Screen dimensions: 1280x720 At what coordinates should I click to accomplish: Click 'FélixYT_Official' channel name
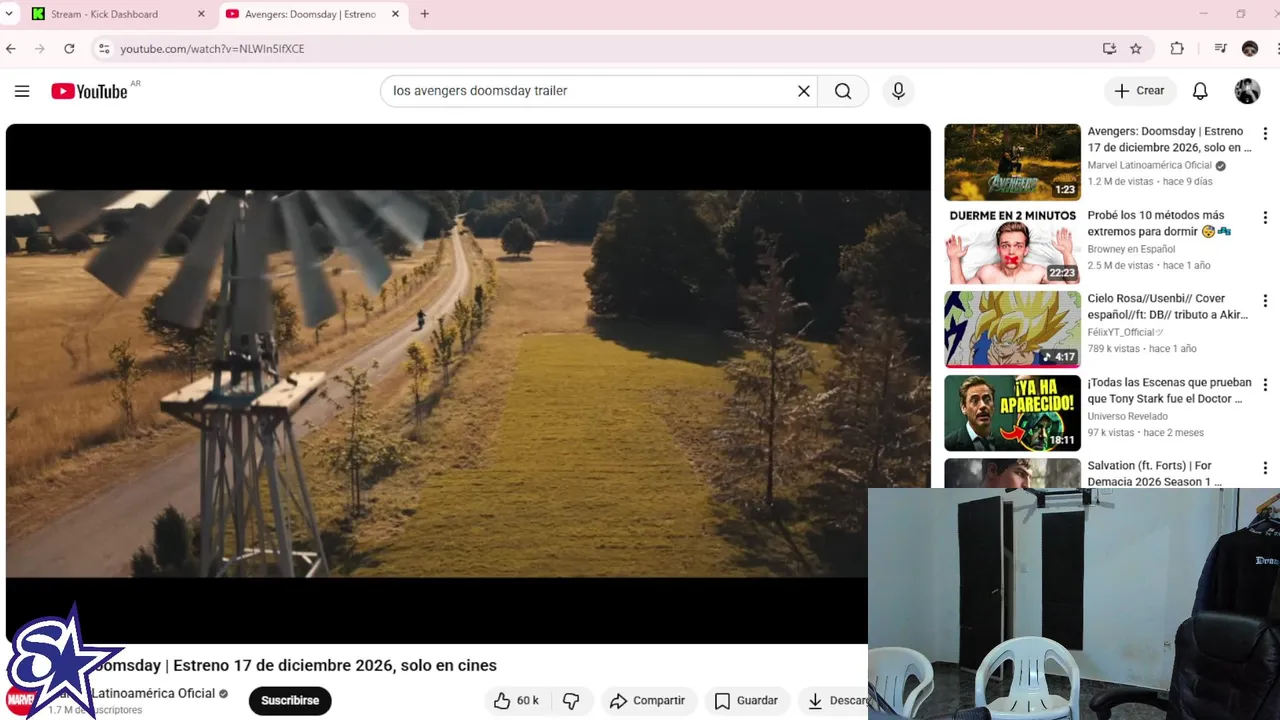coord(1126,332)
